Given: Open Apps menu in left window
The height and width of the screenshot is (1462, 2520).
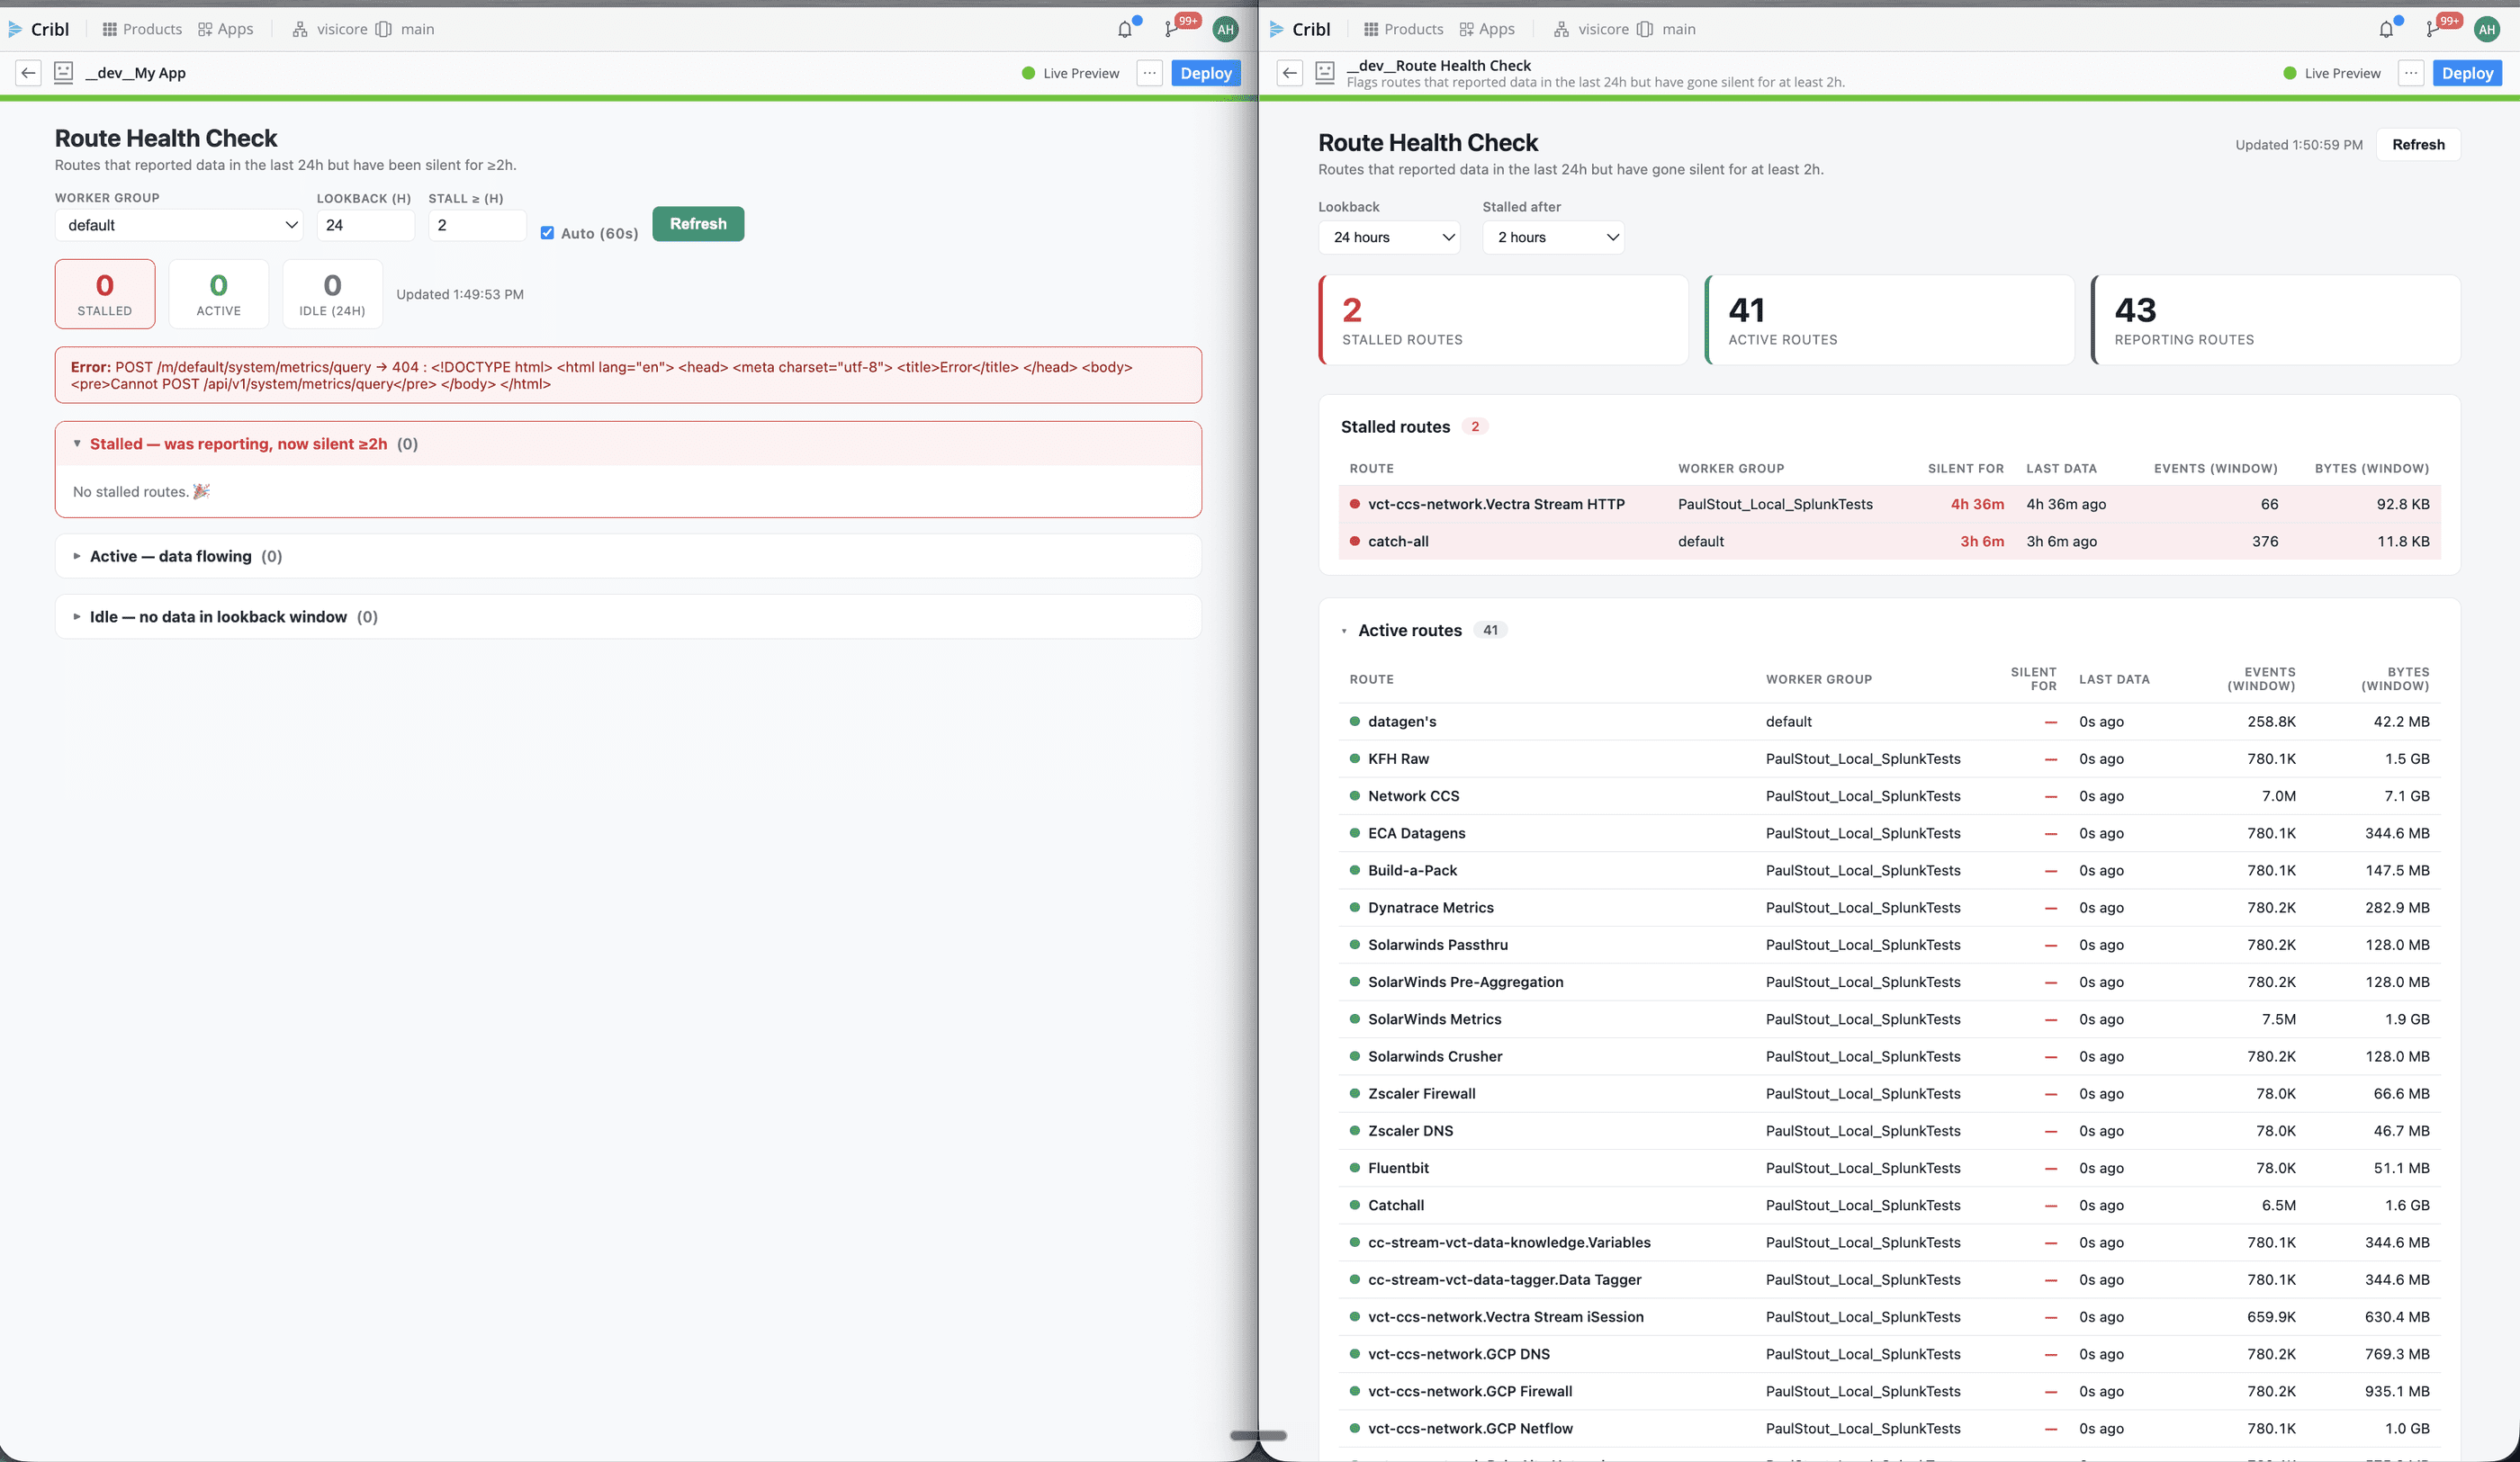Looking at the screenshot, I should (x=226, y=29).
